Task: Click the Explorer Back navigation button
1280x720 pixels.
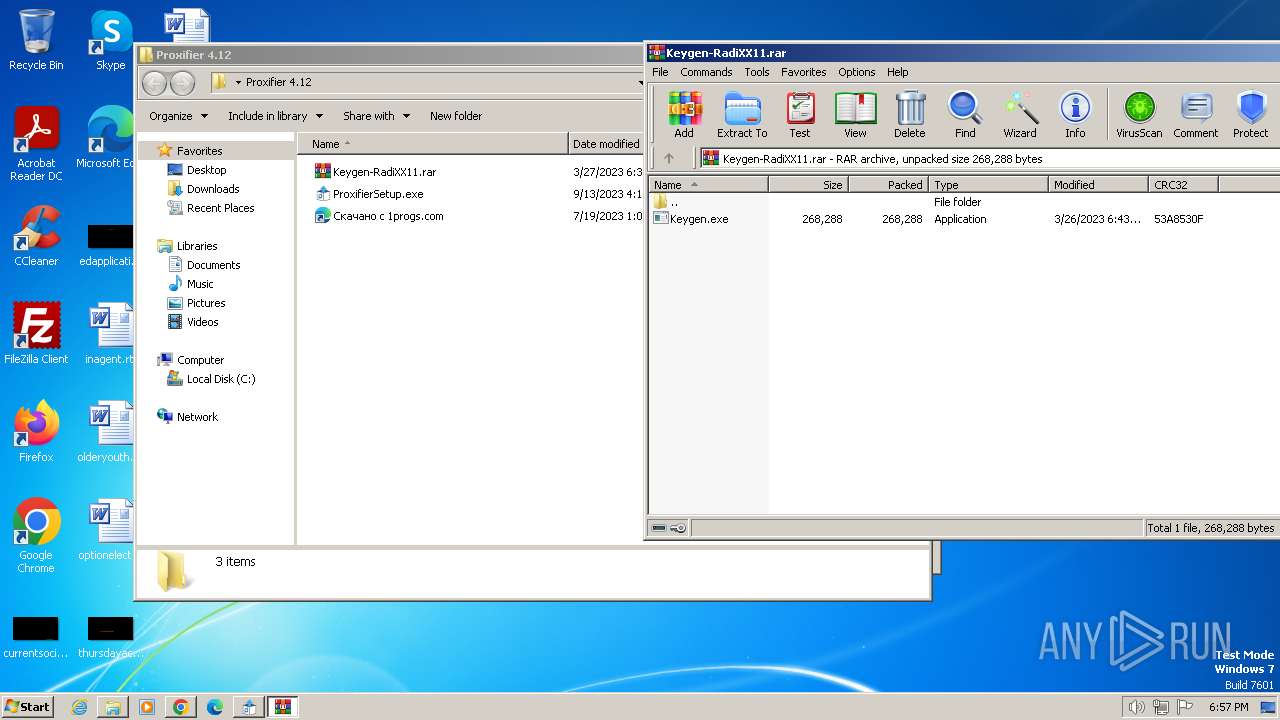Action: [x=154, y=82]
